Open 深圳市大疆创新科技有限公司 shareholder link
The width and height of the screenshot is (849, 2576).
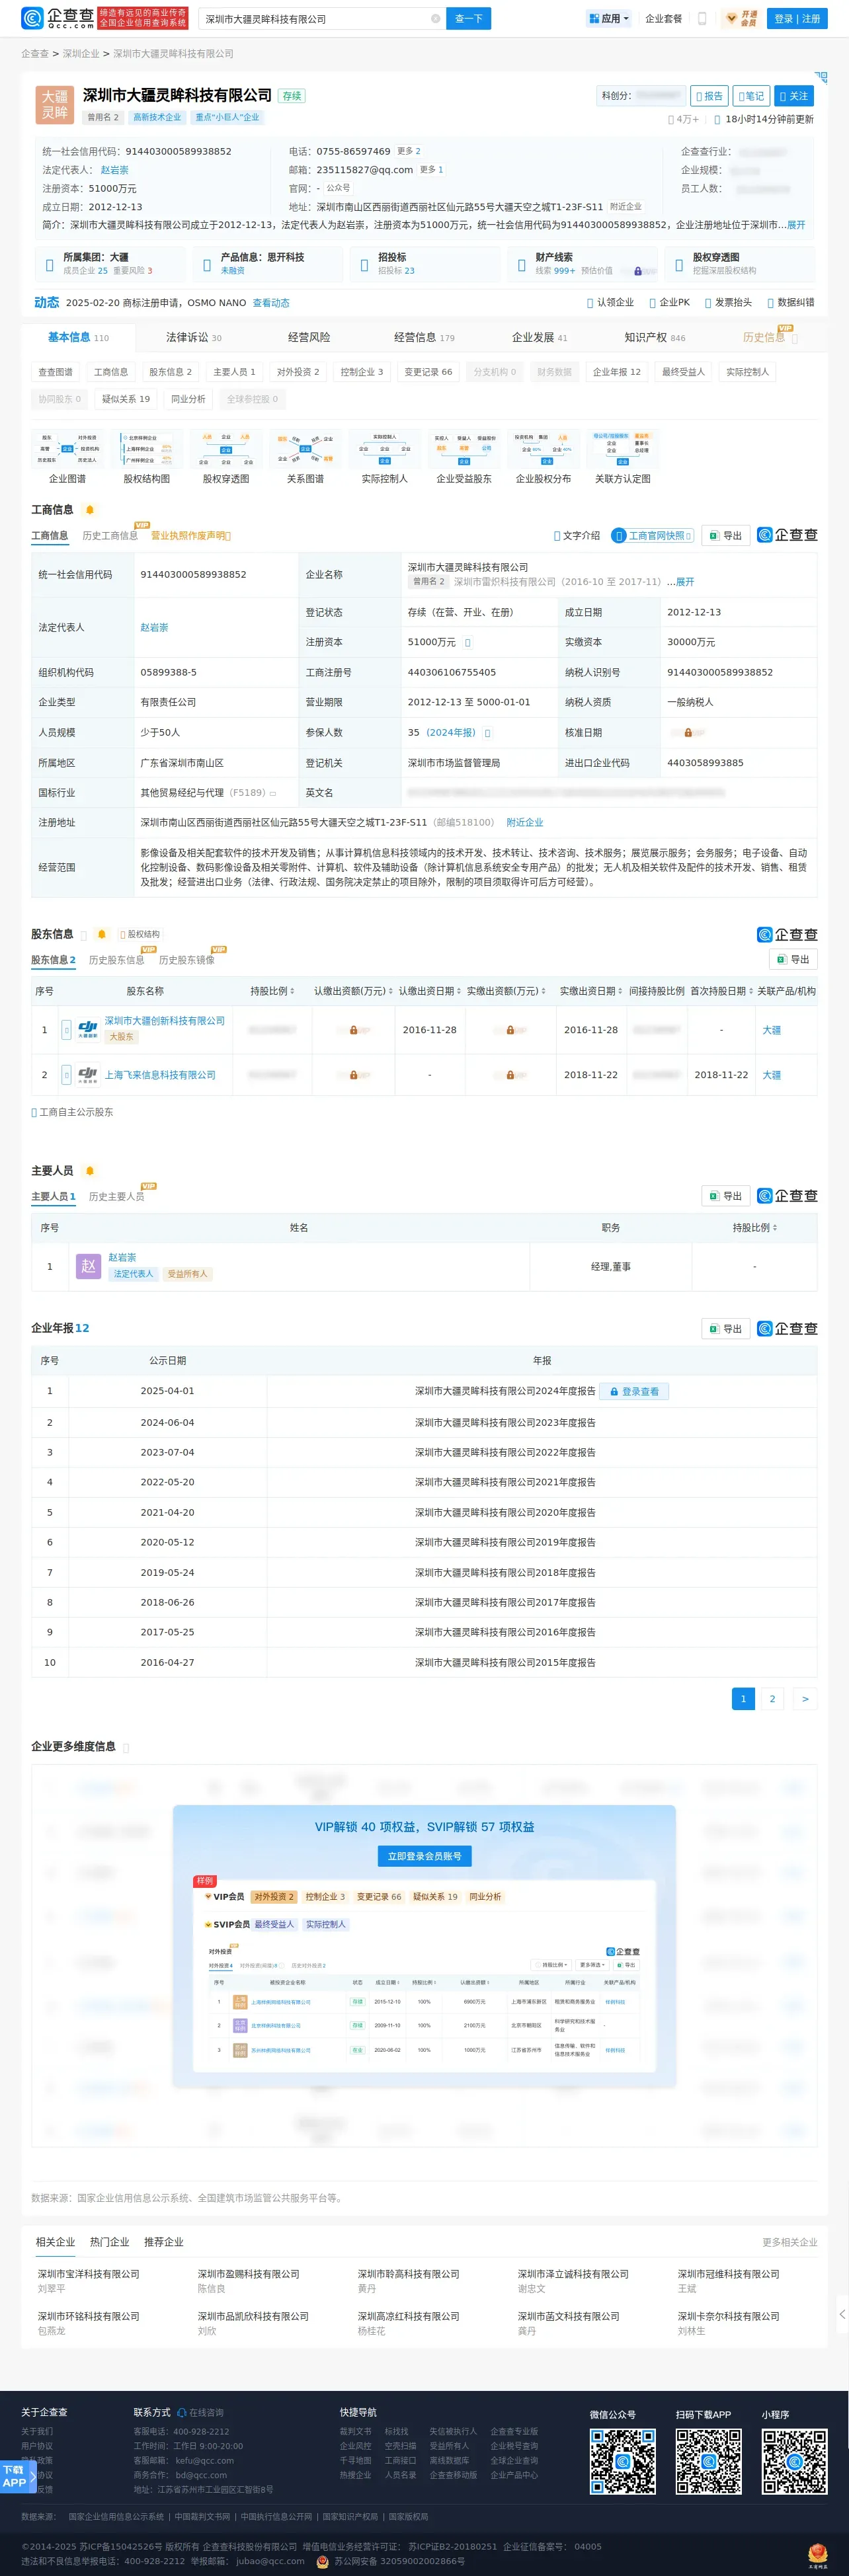(165, 1021)
